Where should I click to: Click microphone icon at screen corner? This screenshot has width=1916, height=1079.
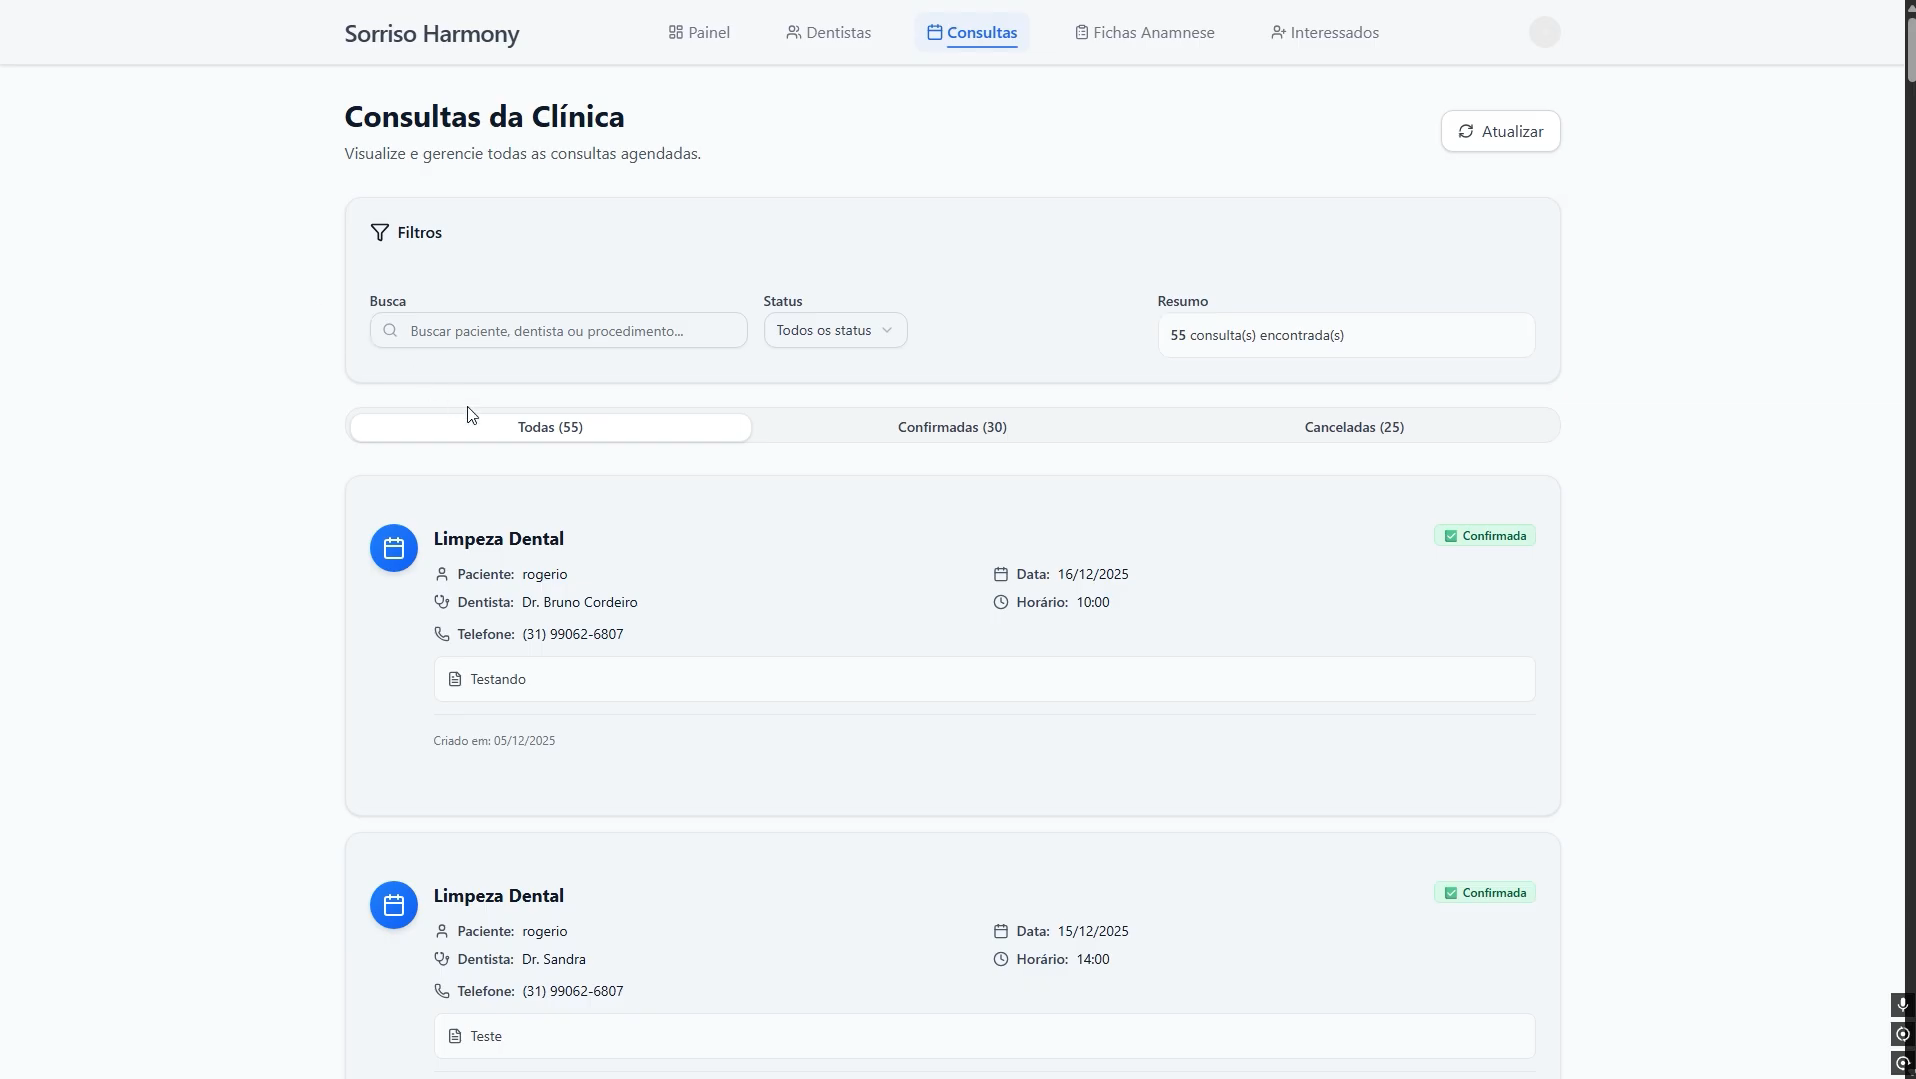click(1903, 1005)
